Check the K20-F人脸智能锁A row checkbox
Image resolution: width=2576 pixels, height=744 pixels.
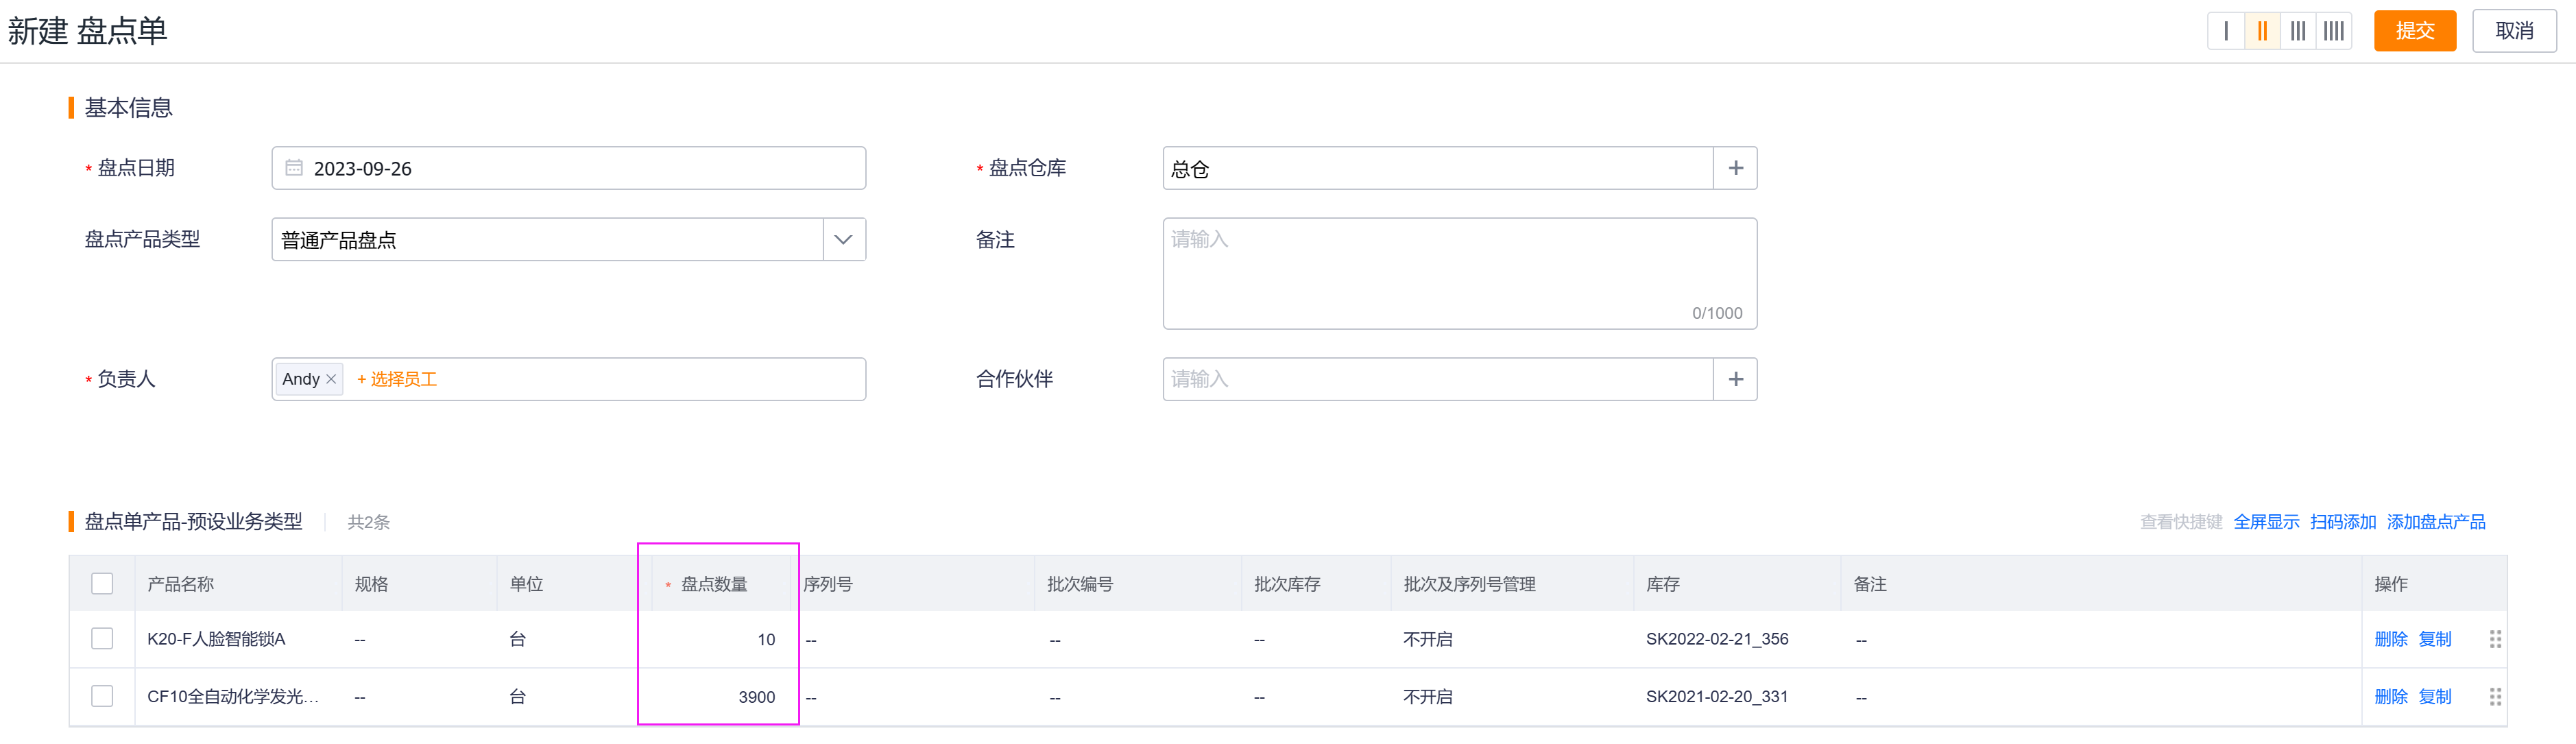(102, 639)
